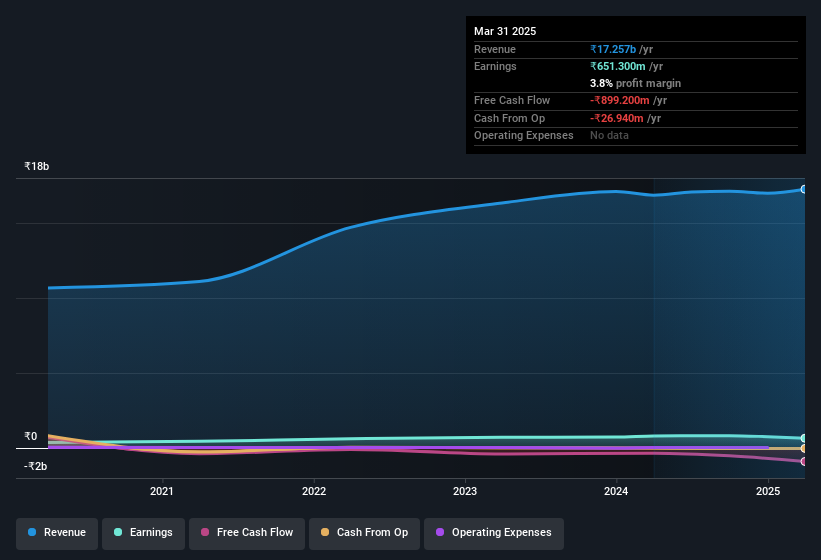Click the No data operating expenses value
The image size is (821, 560).
click(x=609, y=135)
